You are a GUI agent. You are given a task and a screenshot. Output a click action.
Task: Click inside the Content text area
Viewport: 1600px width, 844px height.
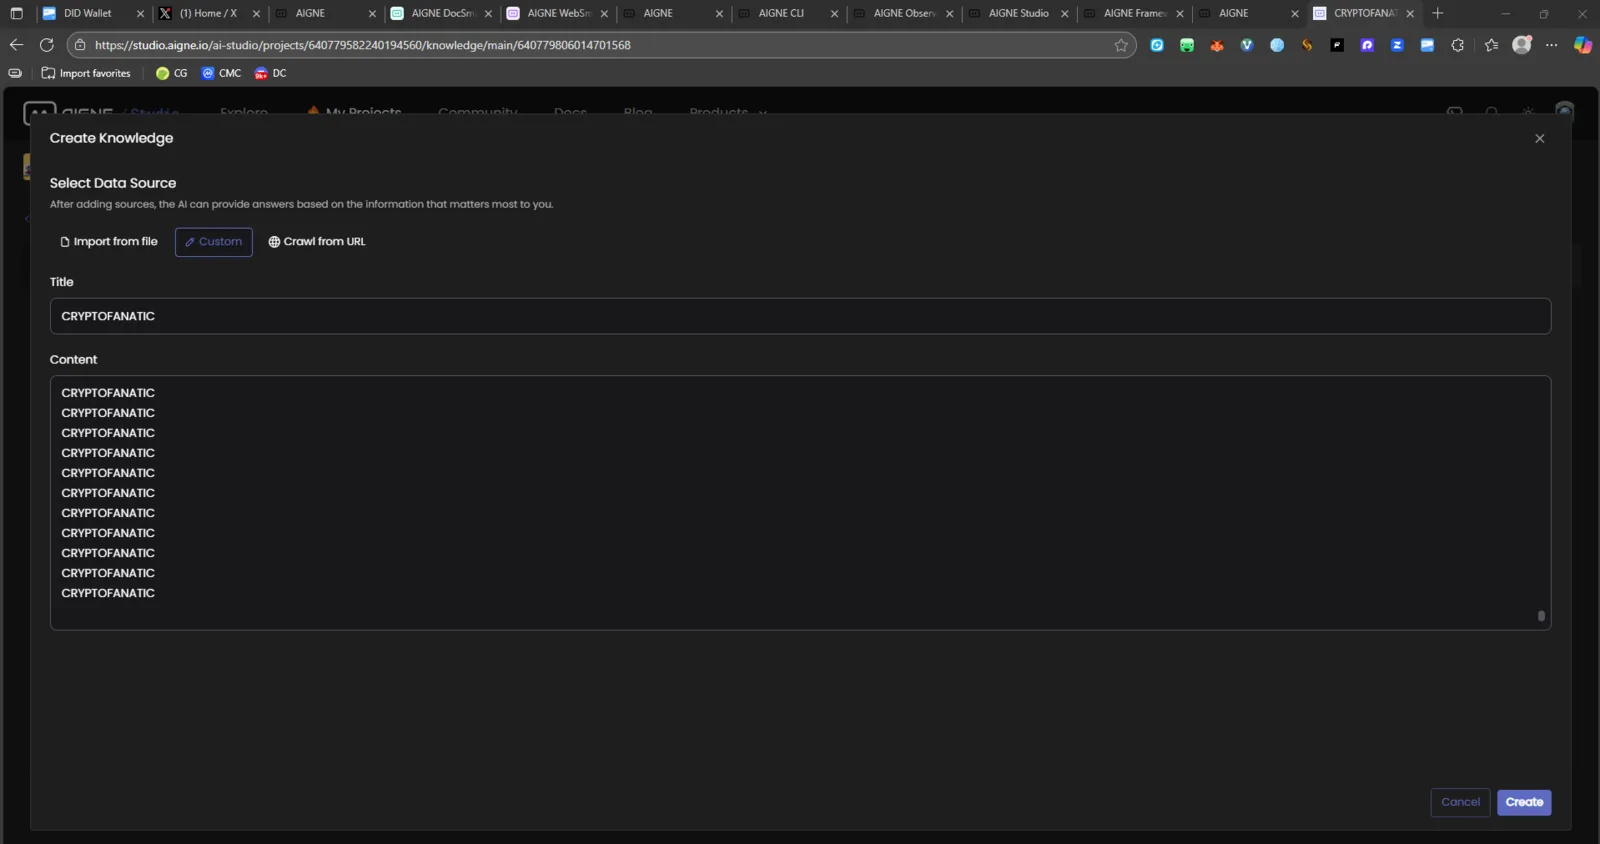(800, 503)
